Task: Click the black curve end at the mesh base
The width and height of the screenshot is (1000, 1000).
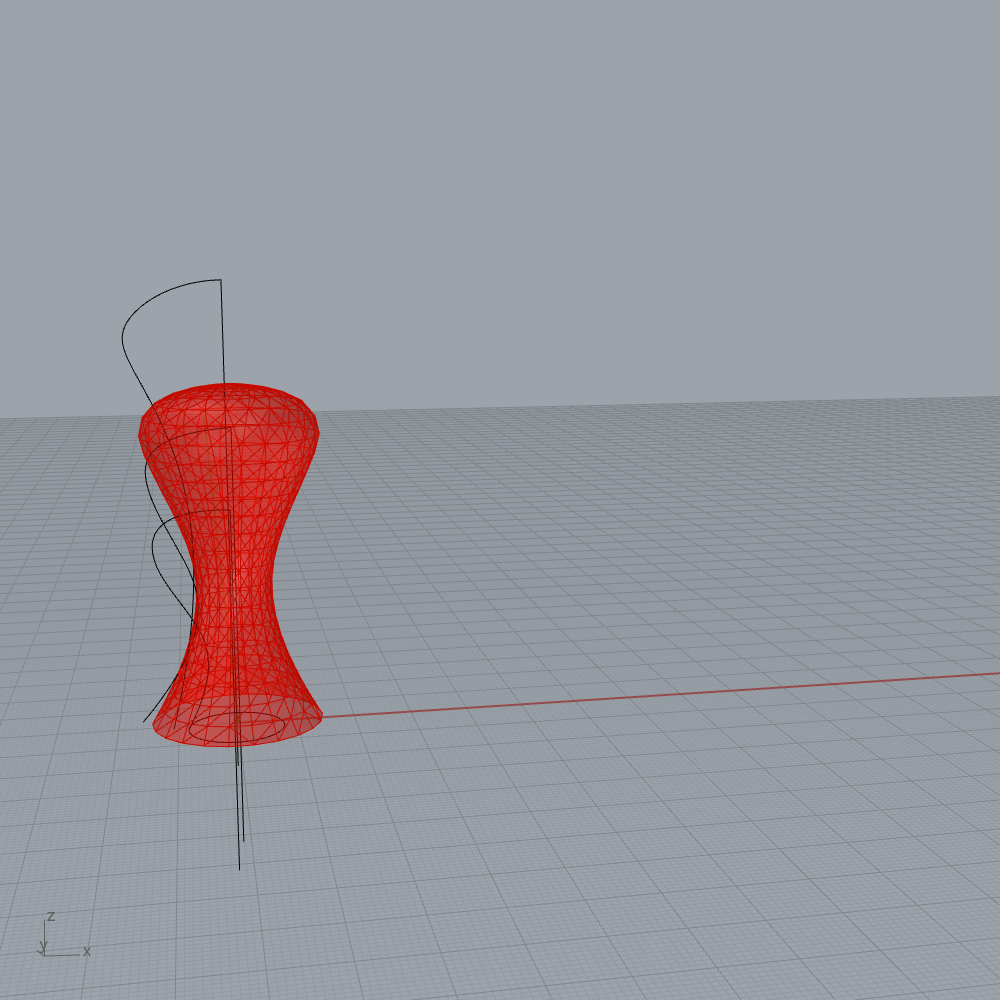Action: [x=145, y=720]
